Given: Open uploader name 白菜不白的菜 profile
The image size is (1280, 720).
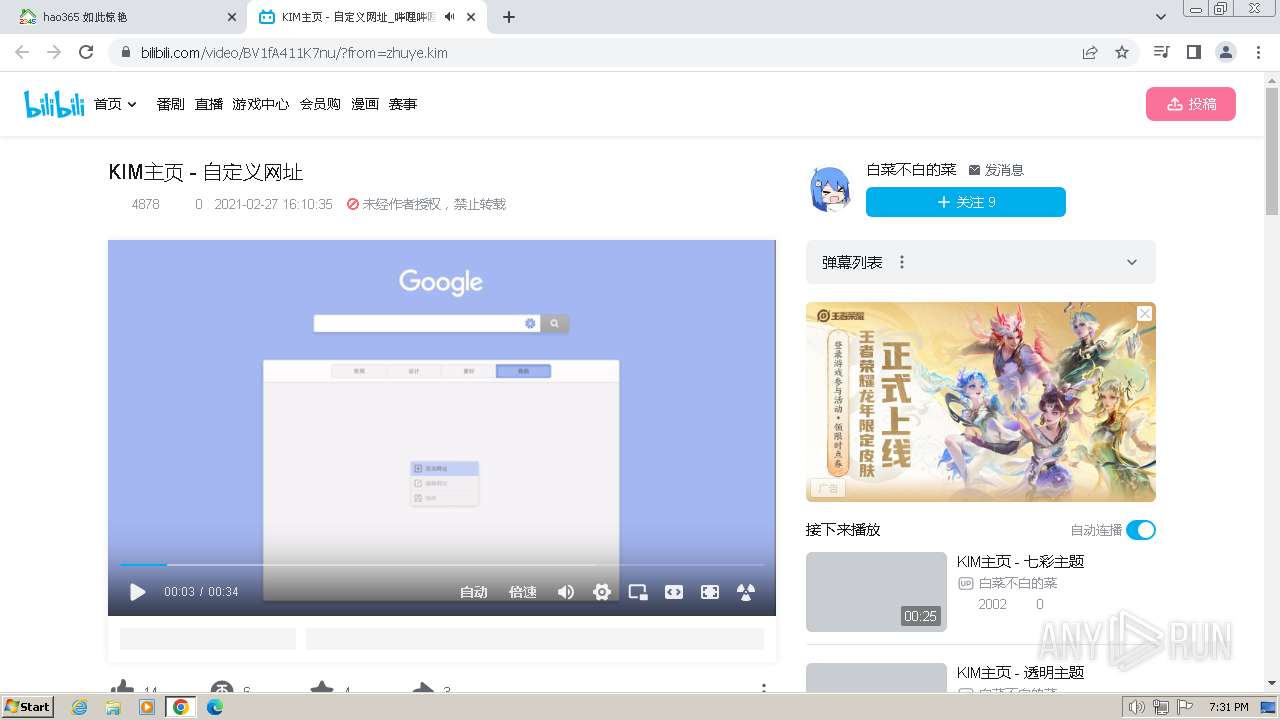Looking at the screenshot, I should (x=911, y=170).
